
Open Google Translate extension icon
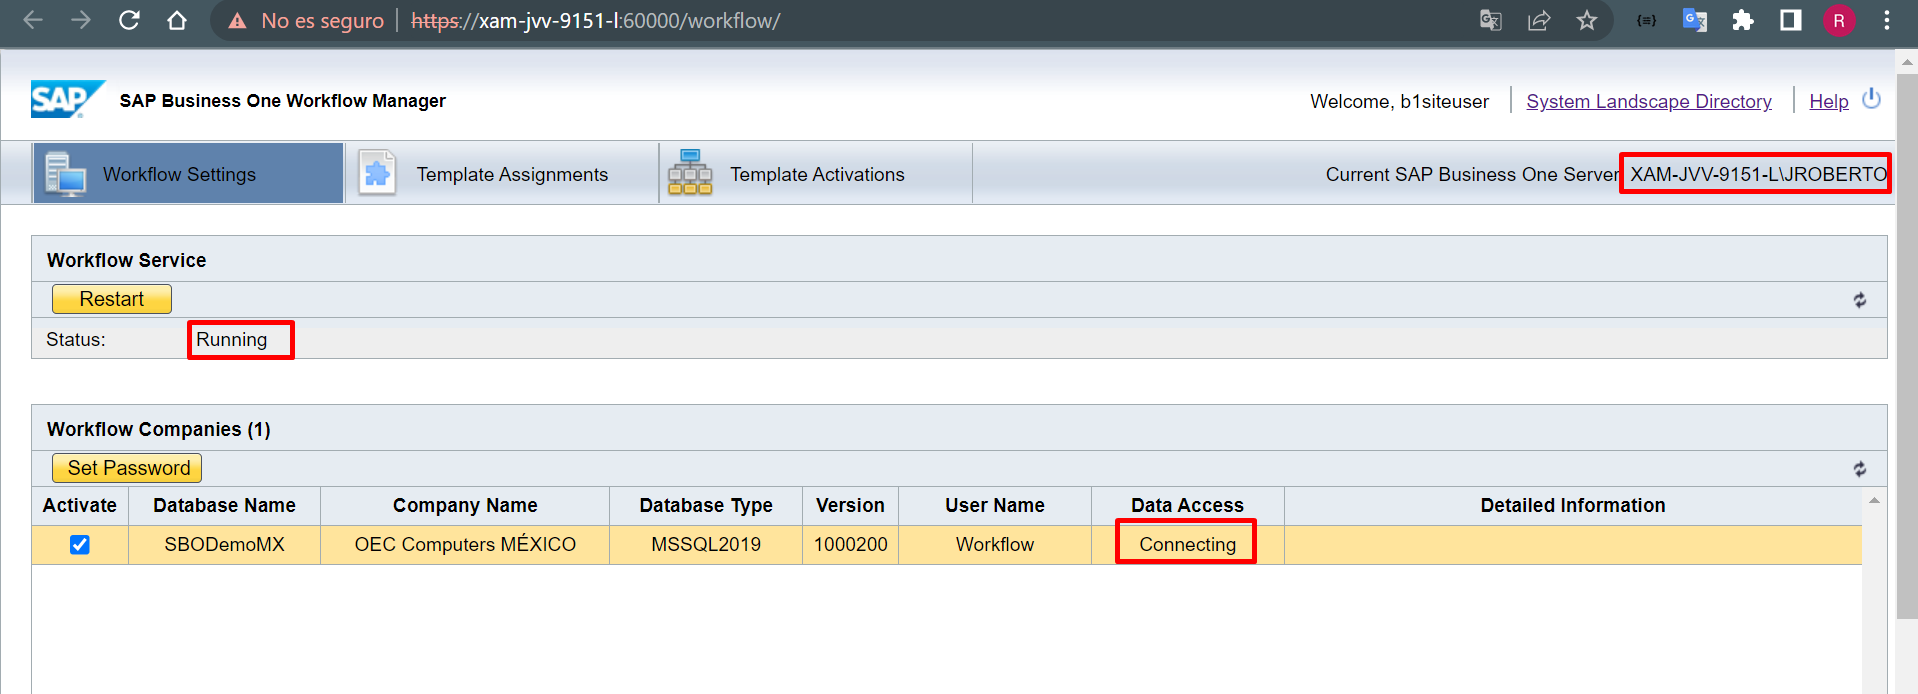point(1694,20)
